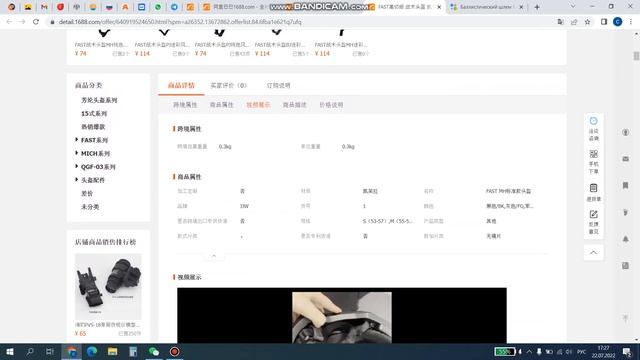Viewport: 640px width, 360px height.
Task: Collapse the product attributes with up chevron
Action: 214,256
